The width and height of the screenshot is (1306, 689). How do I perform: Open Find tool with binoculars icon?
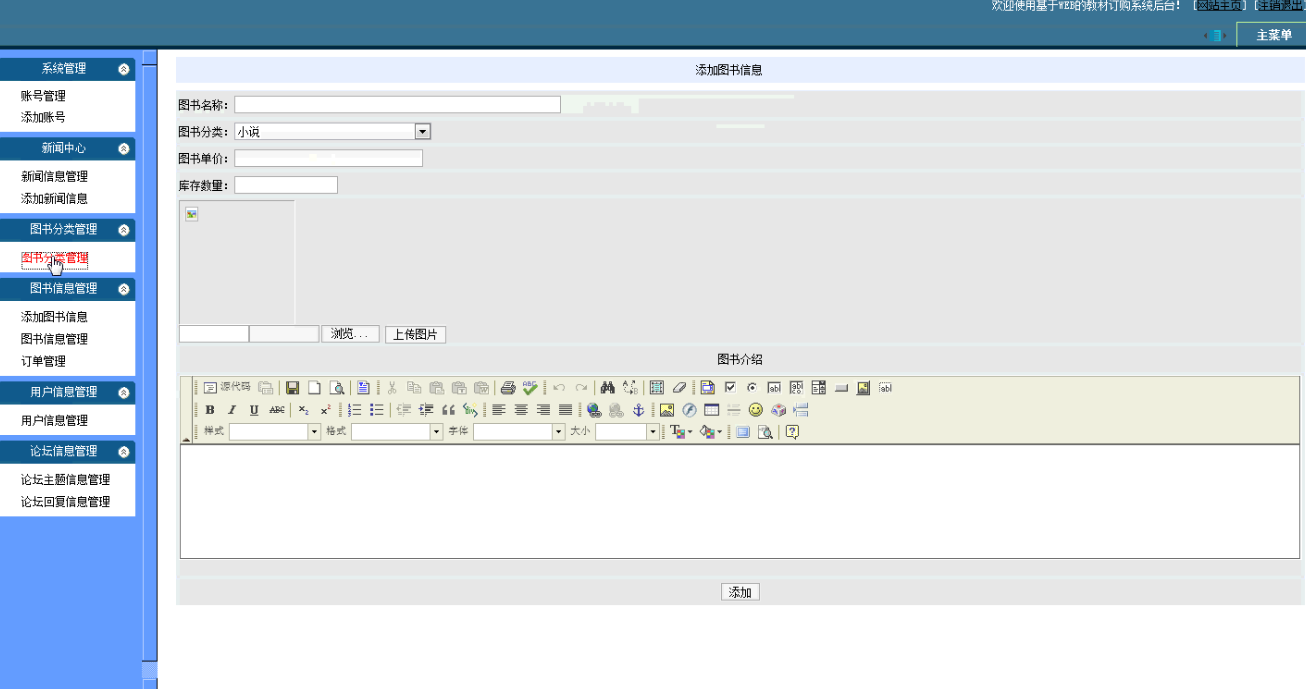tap(607, 388)
